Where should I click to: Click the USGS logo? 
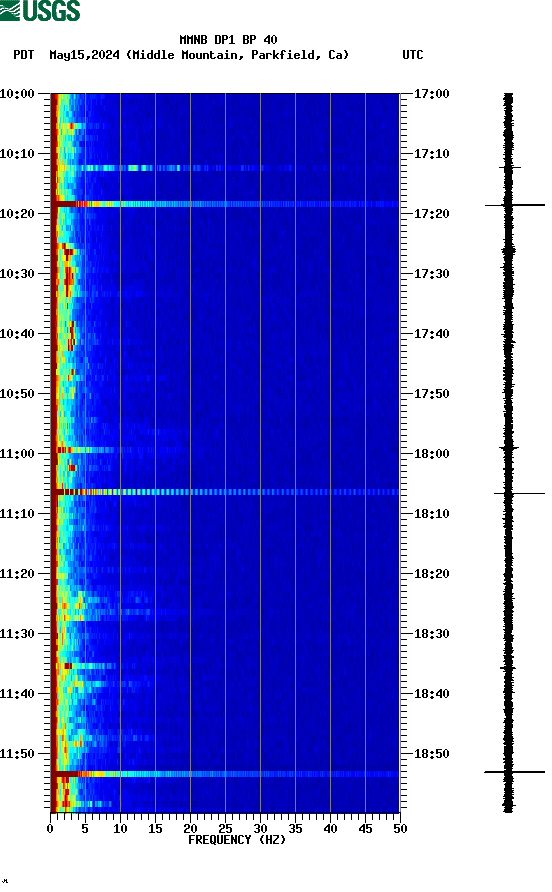pyautogui.click(x=40, y=10)
